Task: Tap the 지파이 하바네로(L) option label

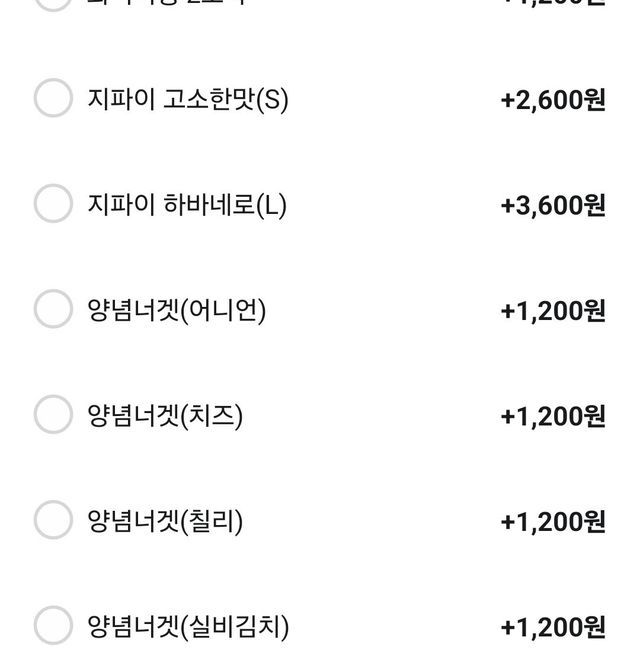Action: pyautogui.click(x=187, y=205)
